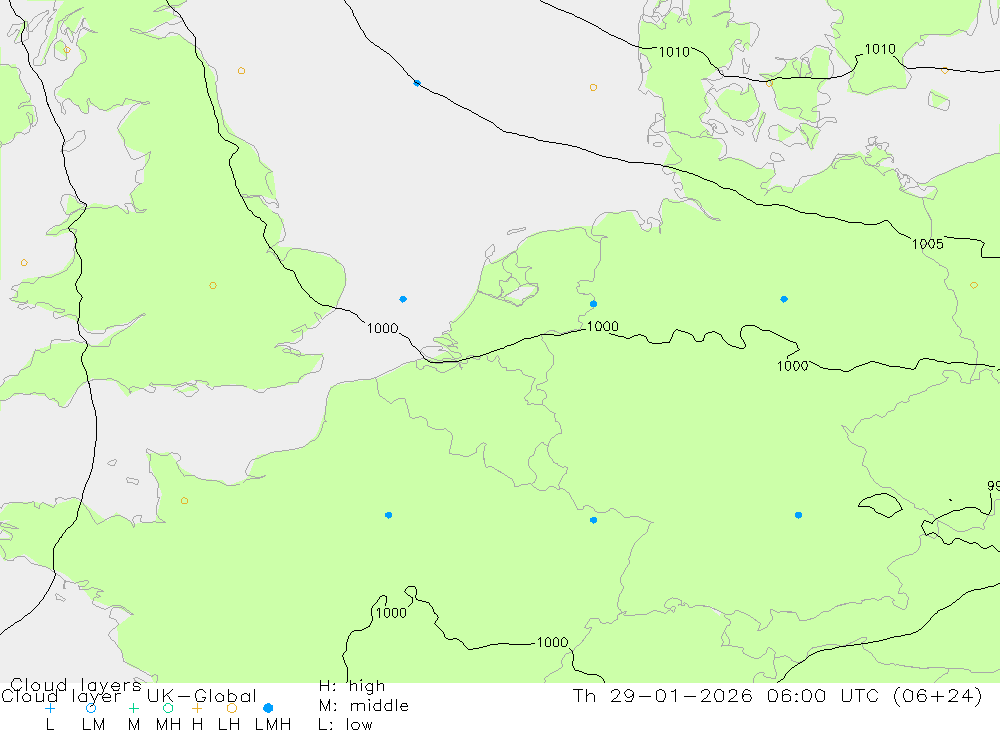
Task: Click the filled blue LMH legend symbol
Action: 268,708
